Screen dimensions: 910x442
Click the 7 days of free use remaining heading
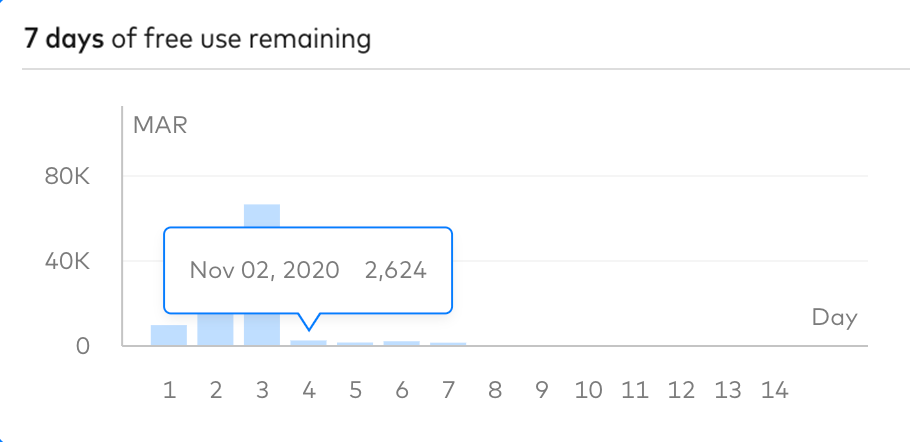click(197, 39)
